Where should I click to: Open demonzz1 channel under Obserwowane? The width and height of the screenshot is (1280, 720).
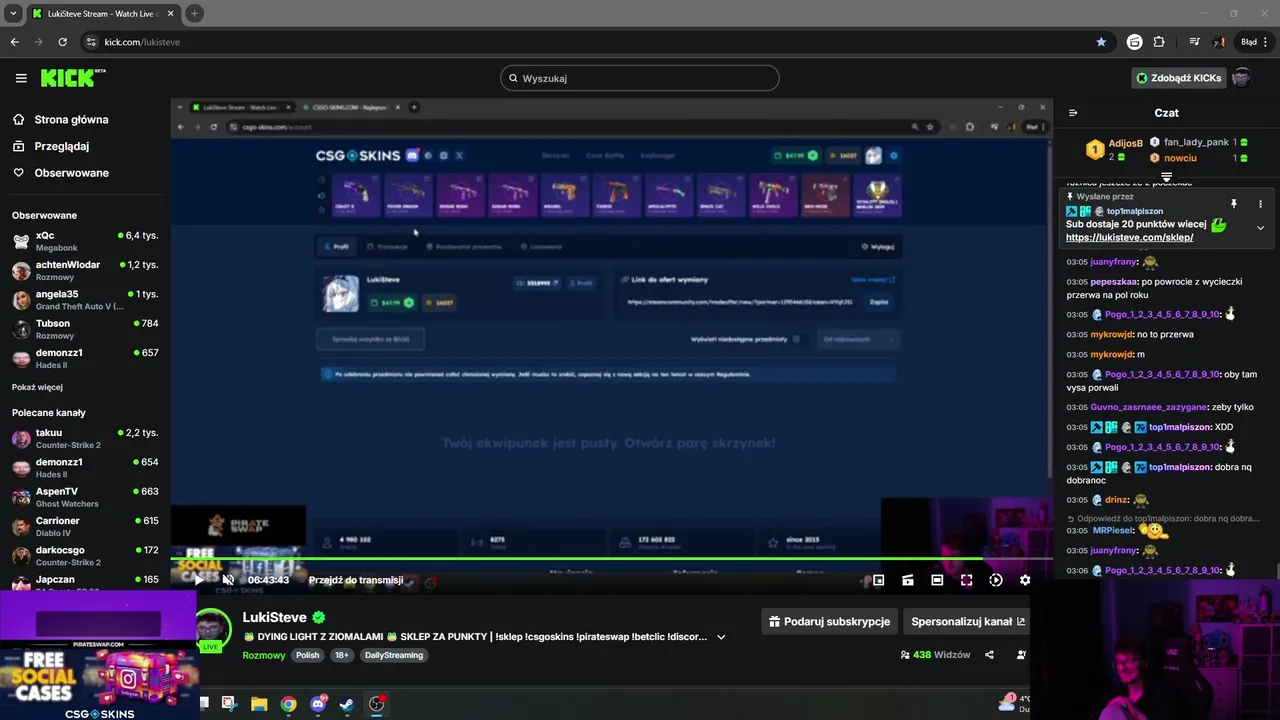pos(85,358)
